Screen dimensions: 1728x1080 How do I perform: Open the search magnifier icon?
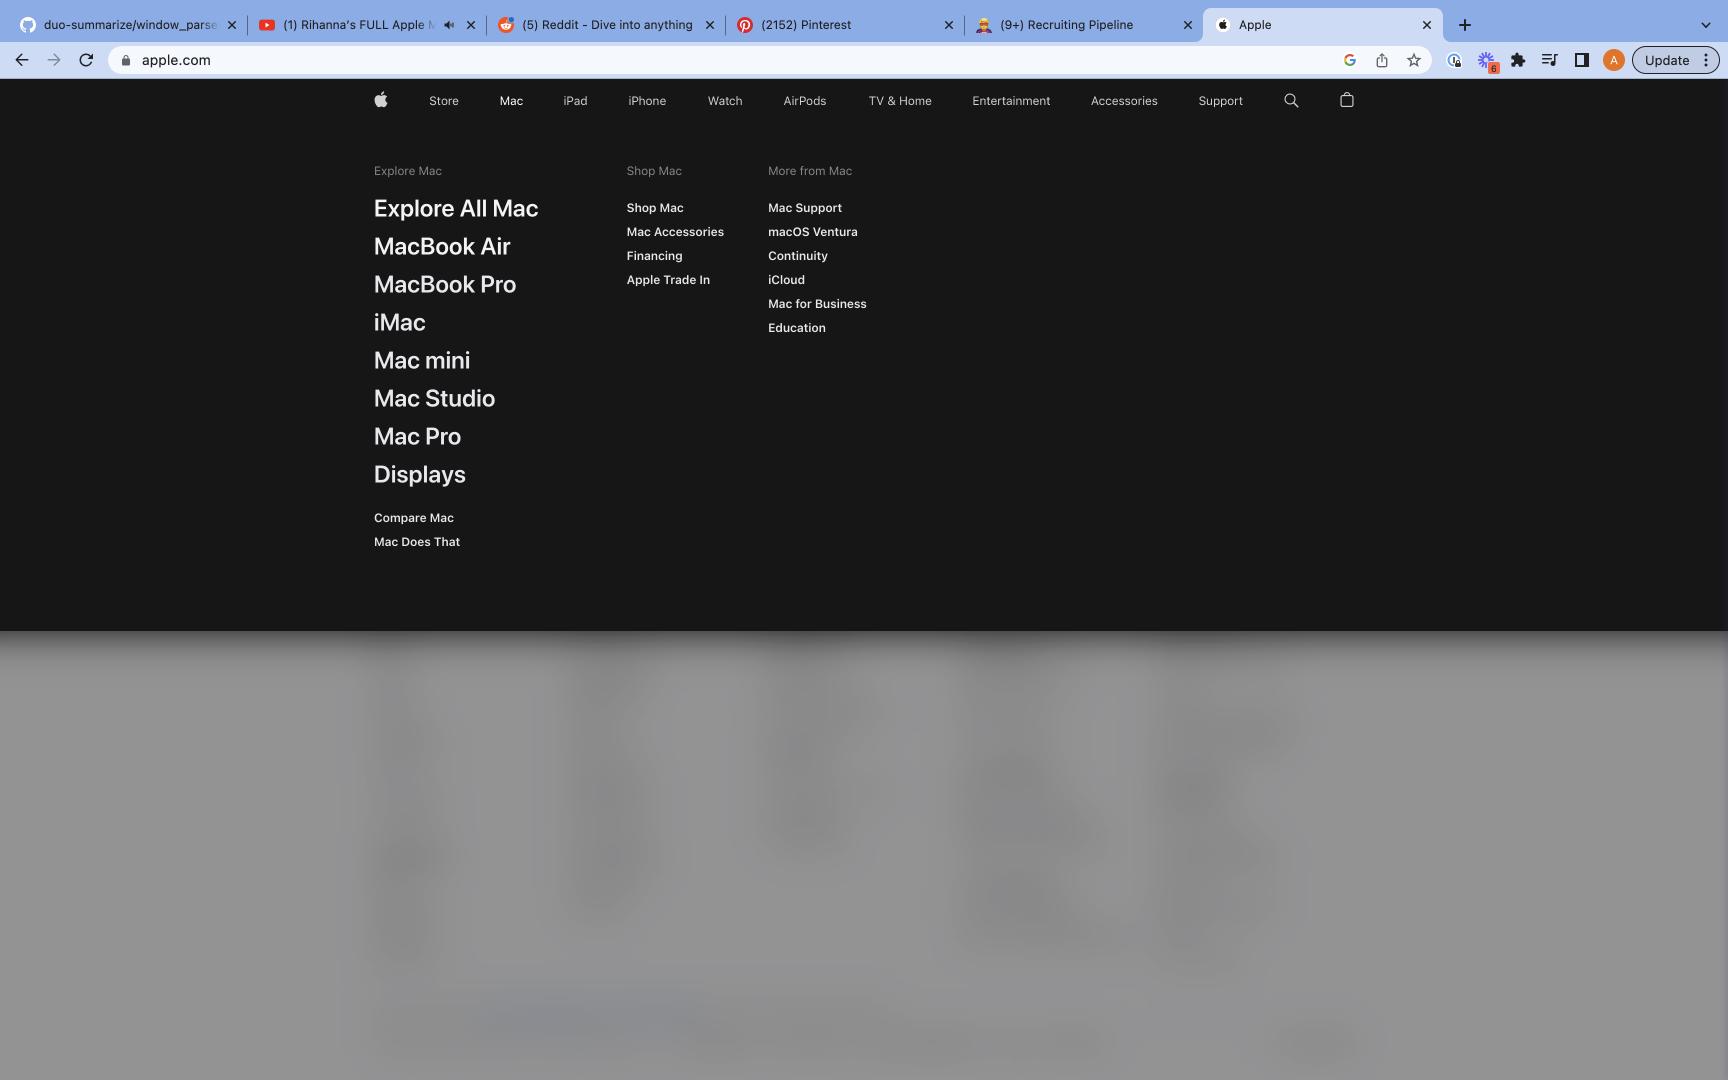(x=1291, y=100)
